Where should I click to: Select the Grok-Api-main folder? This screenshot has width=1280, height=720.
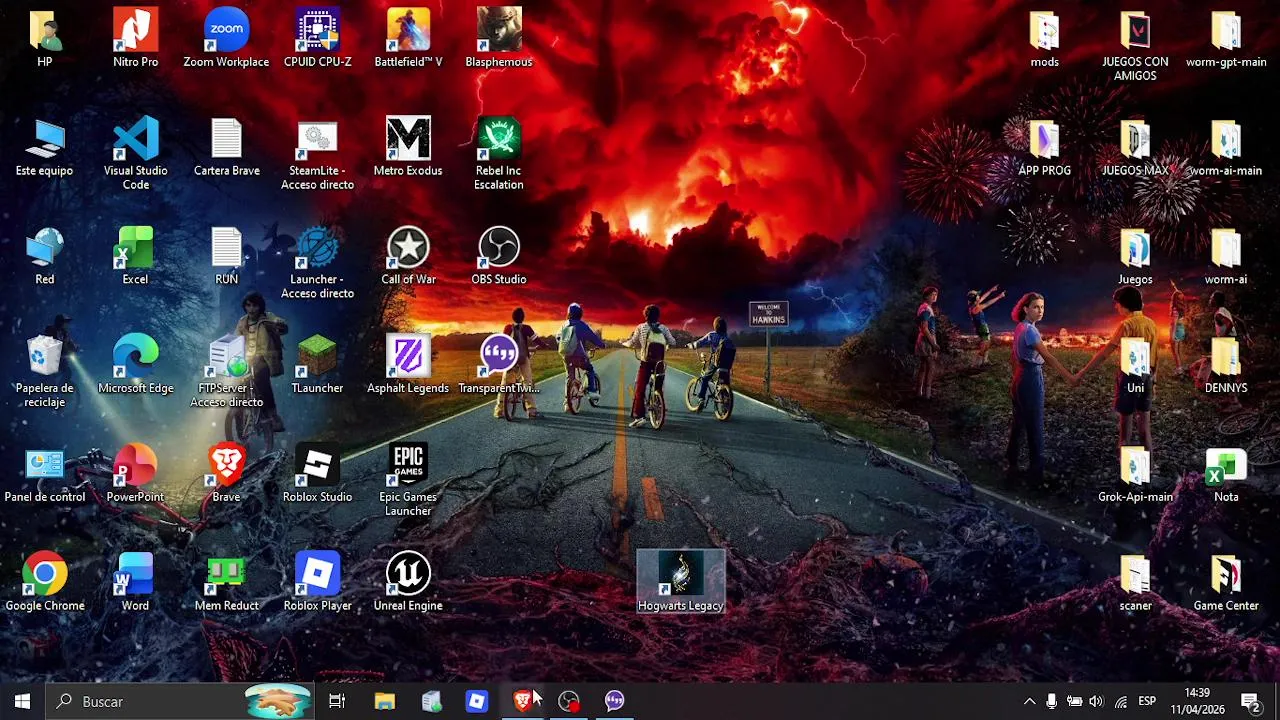(x=1135, y=474)
